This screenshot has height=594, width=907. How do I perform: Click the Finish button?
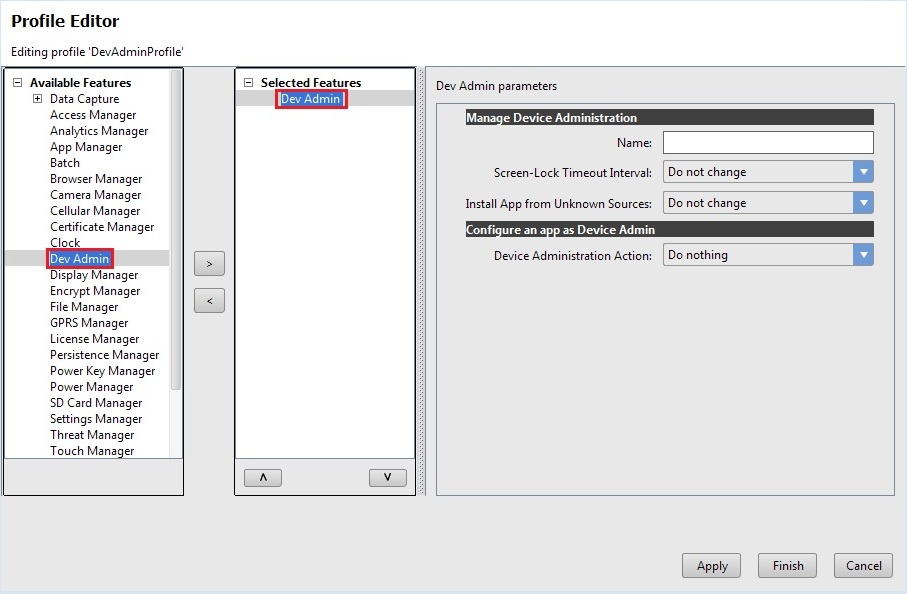pos(787,566)
